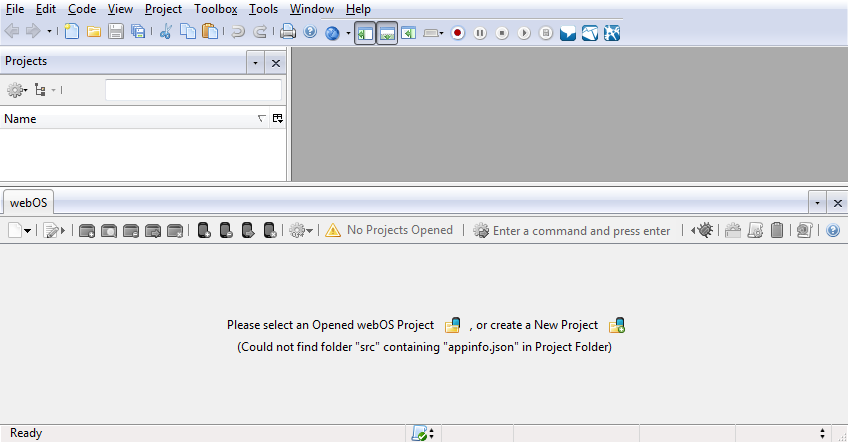848x443 pixels.
Task: Copy with the two-pages icon
Action: [188, 32]
